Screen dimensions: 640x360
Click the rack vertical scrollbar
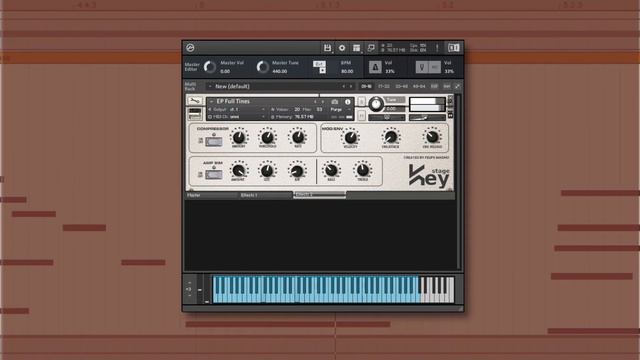coord(458,181)
